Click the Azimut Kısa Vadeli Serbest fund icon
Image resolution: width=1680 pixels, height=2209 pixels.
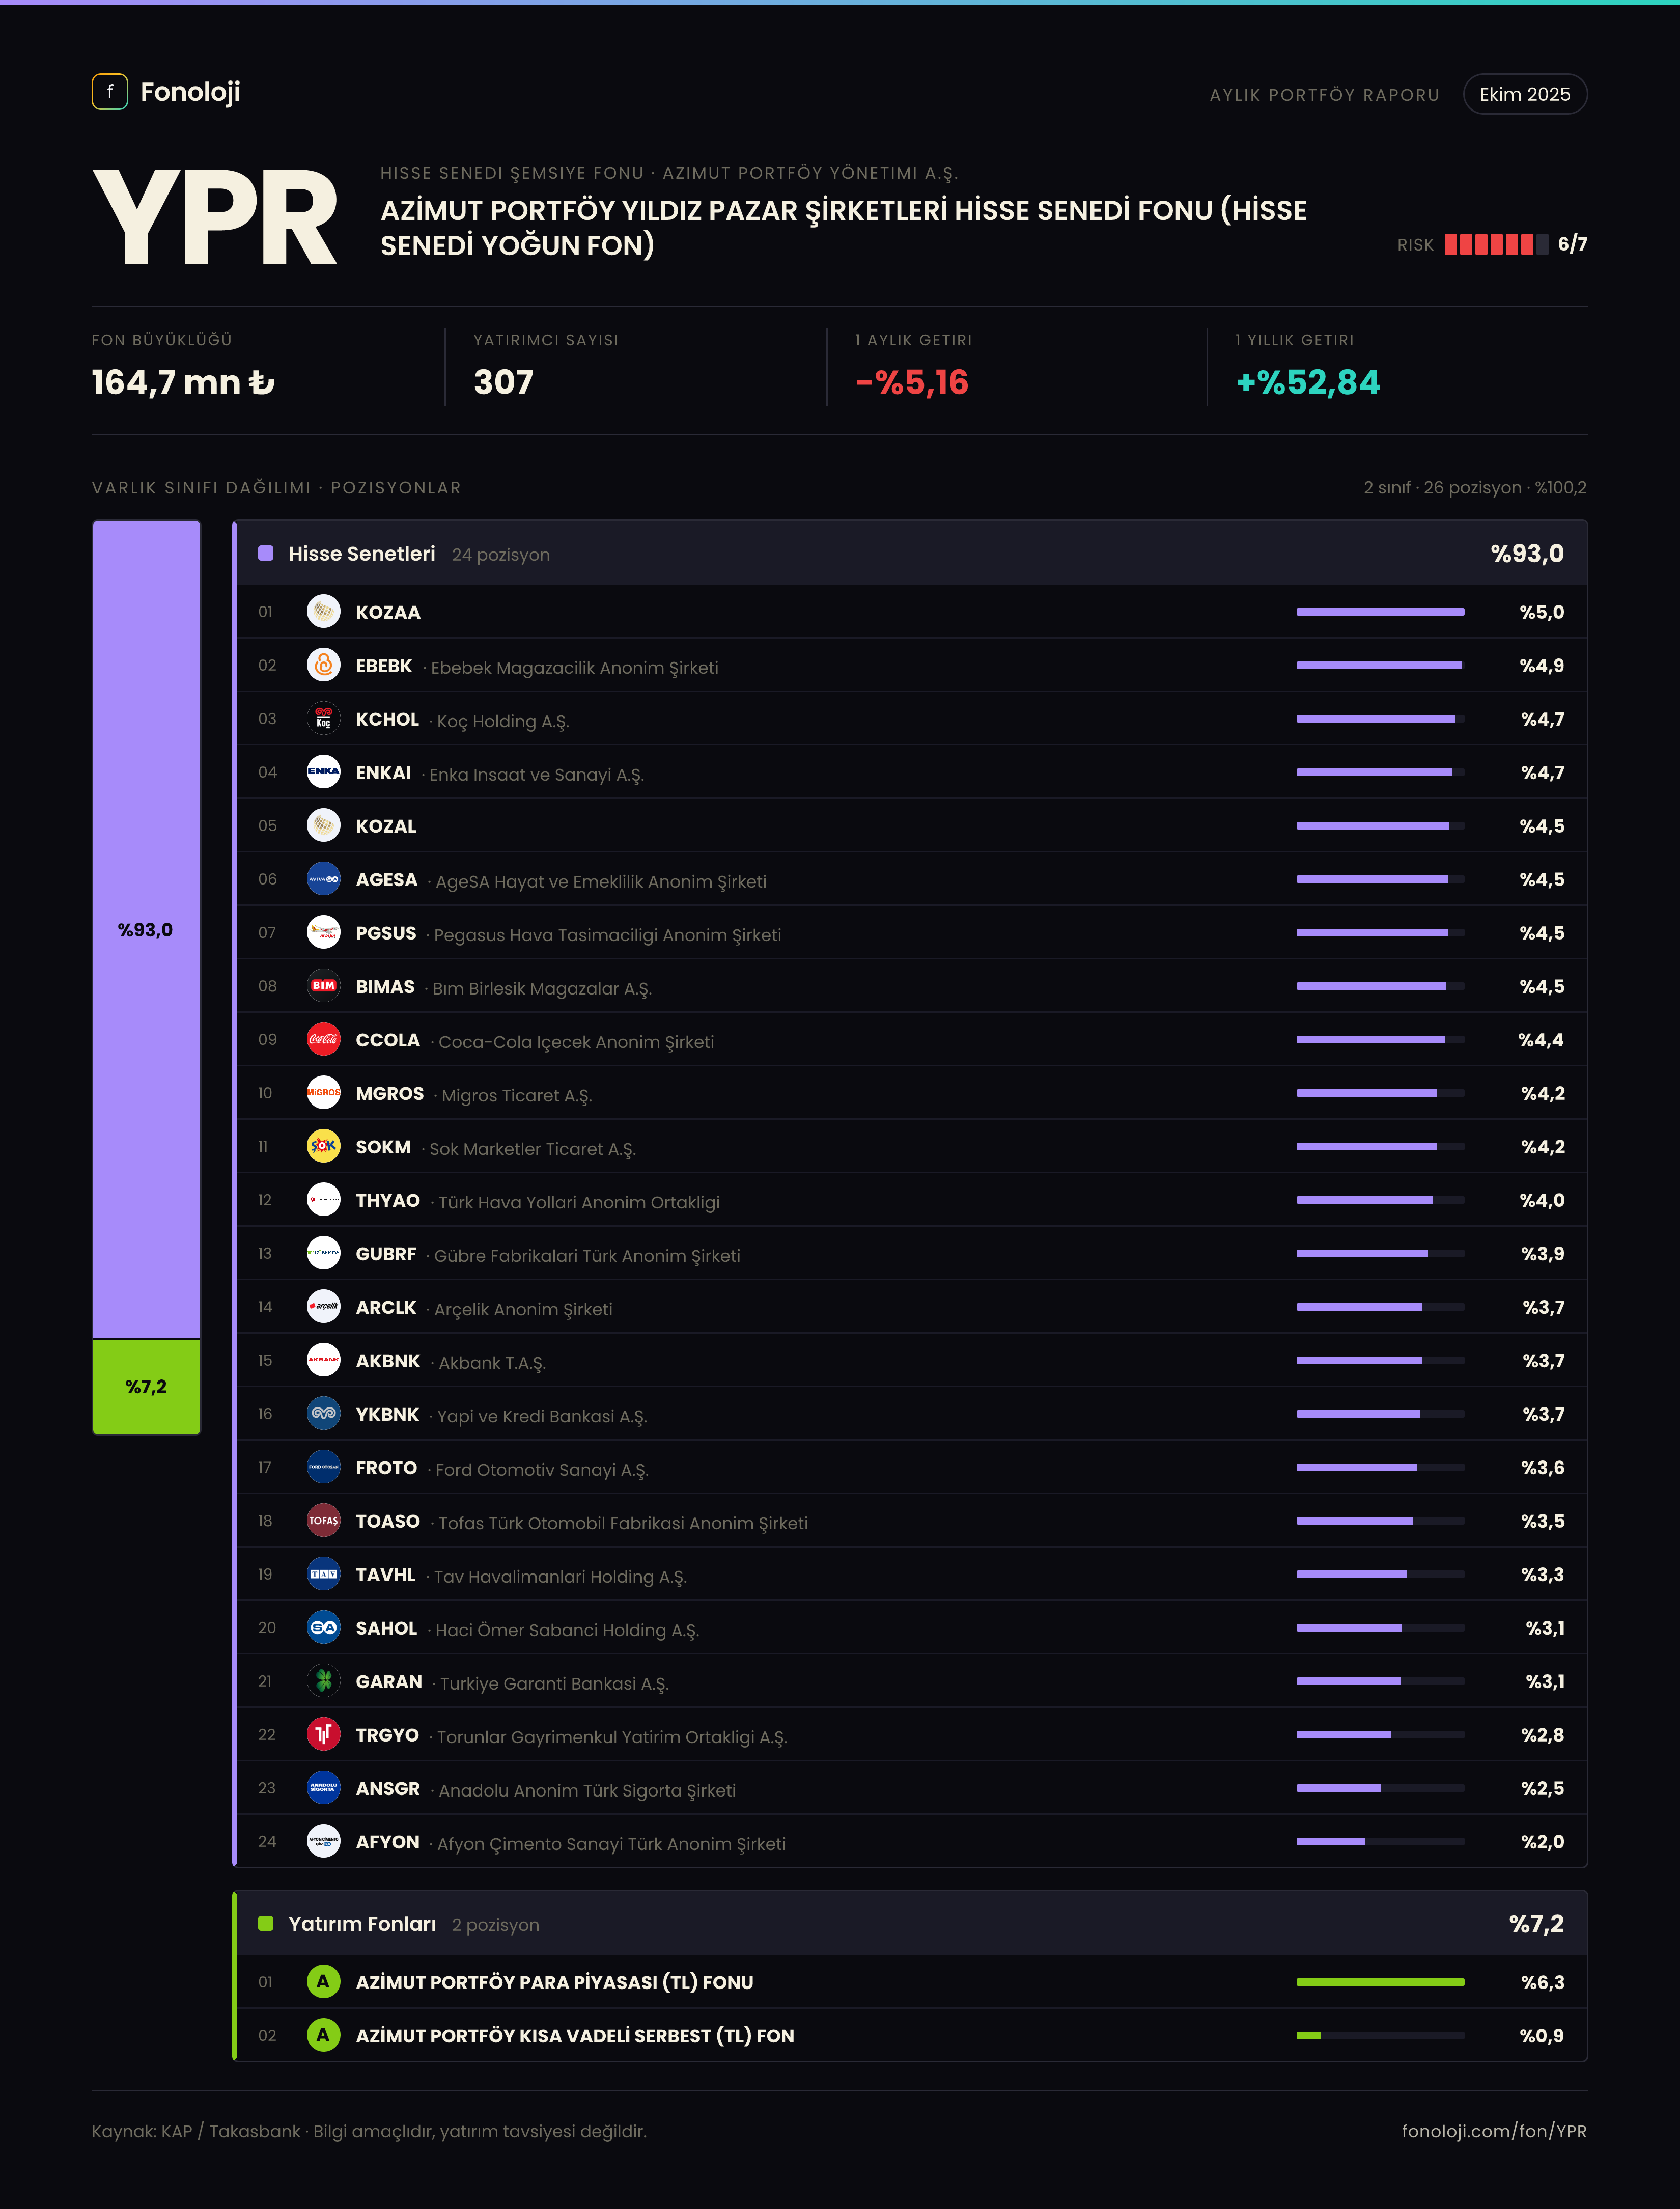323,2035
